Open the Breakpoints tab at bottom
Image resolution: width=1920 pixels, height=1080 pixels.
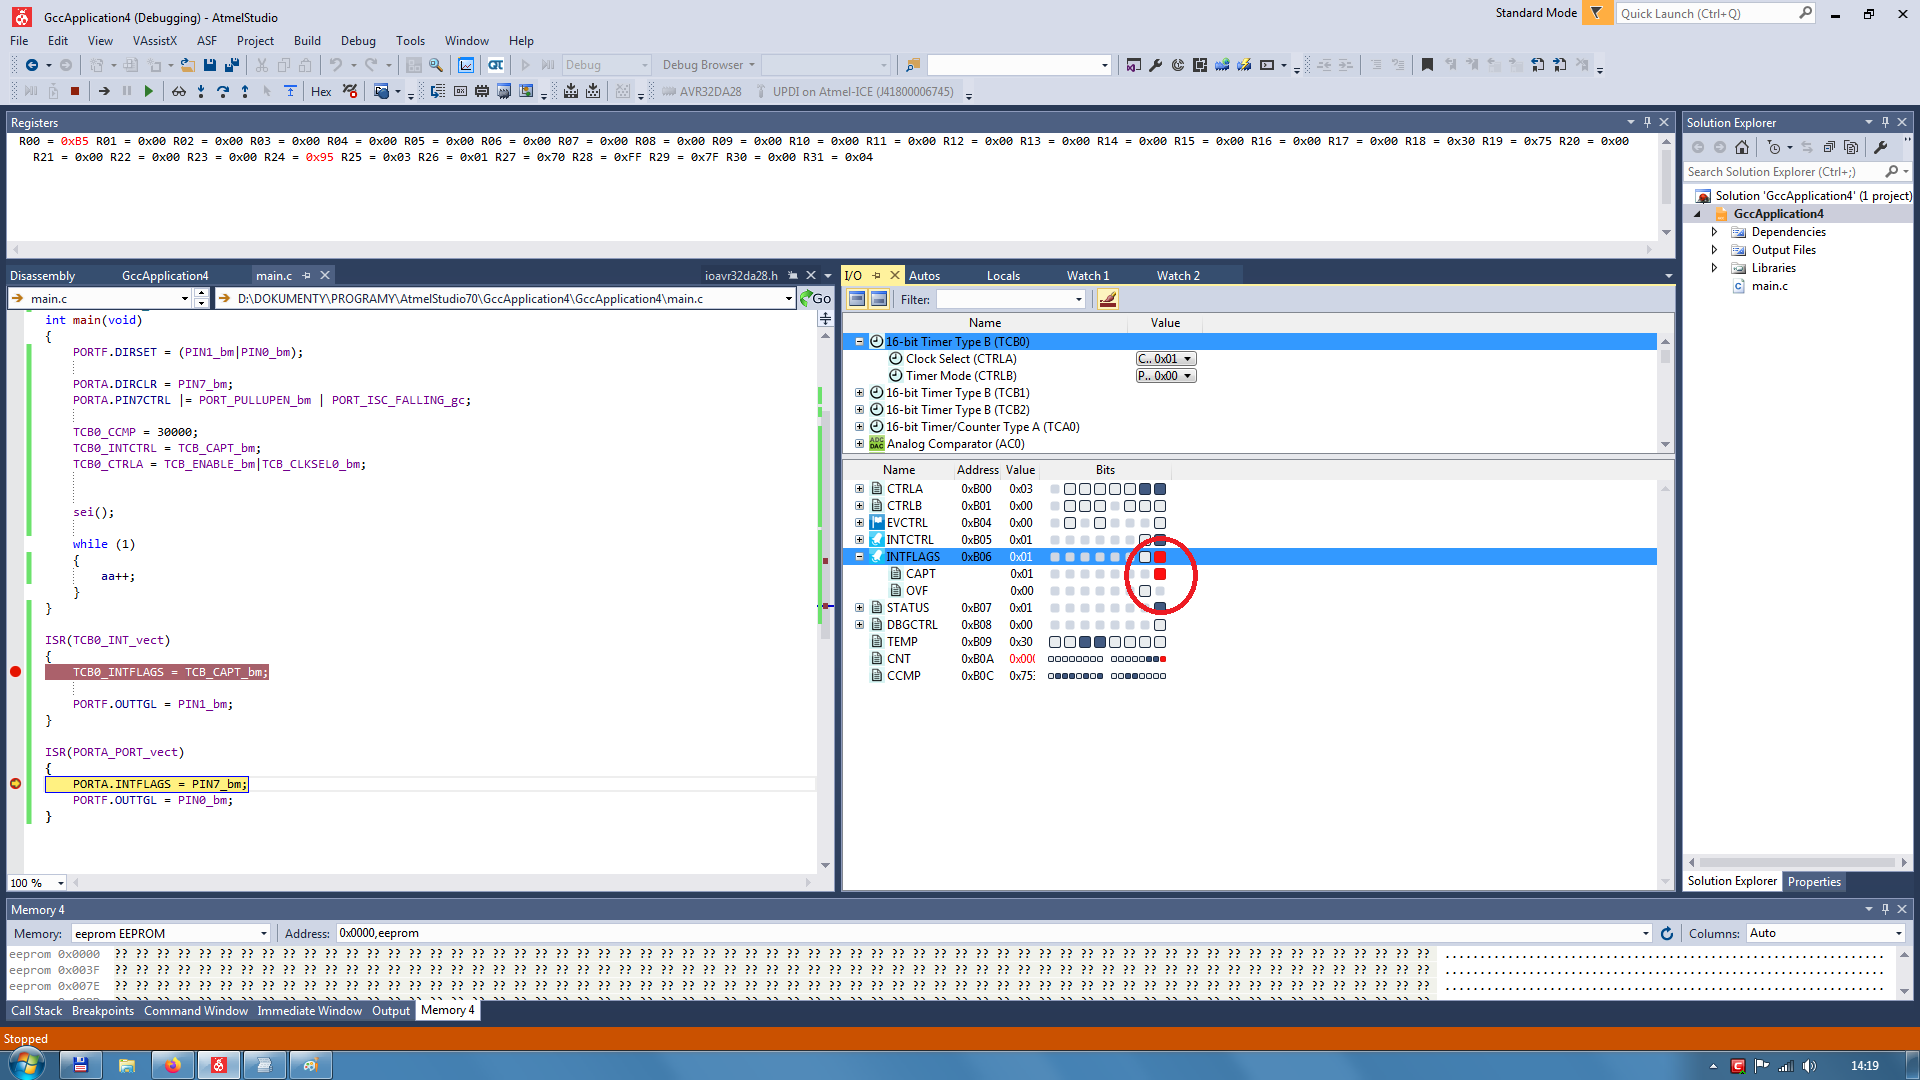[102, 1011]
